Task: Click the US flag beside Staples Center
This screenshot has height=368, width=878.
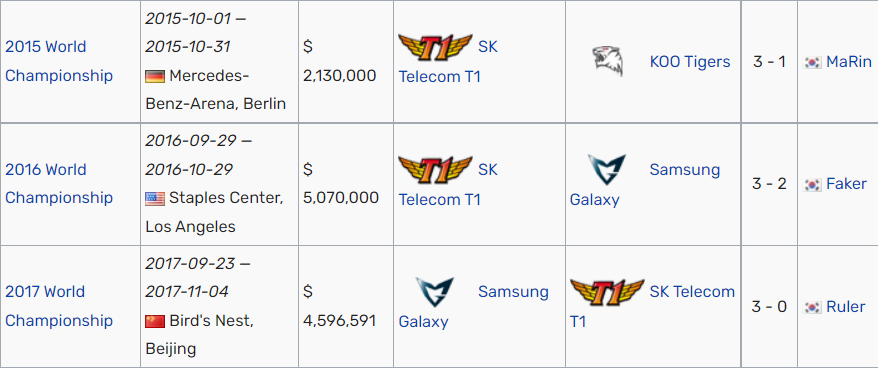Action: pyautogui.click(x=155, y=198)
